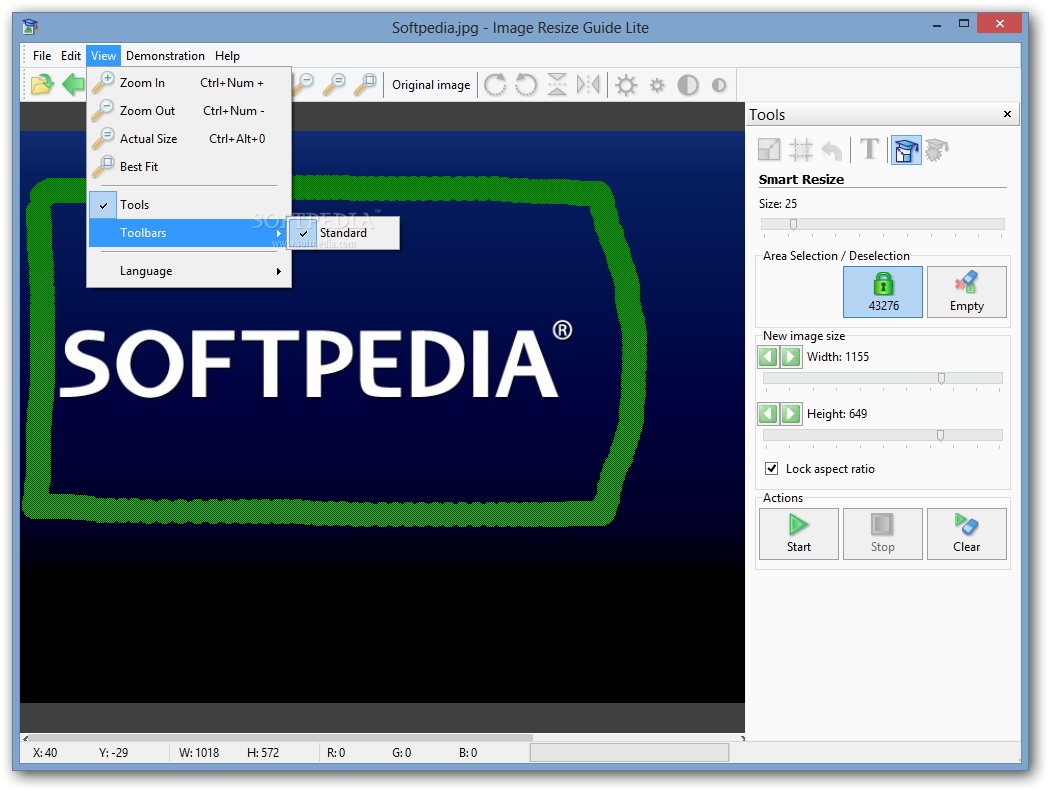Click the undo arrow in Tools panel

coord(832,150)
